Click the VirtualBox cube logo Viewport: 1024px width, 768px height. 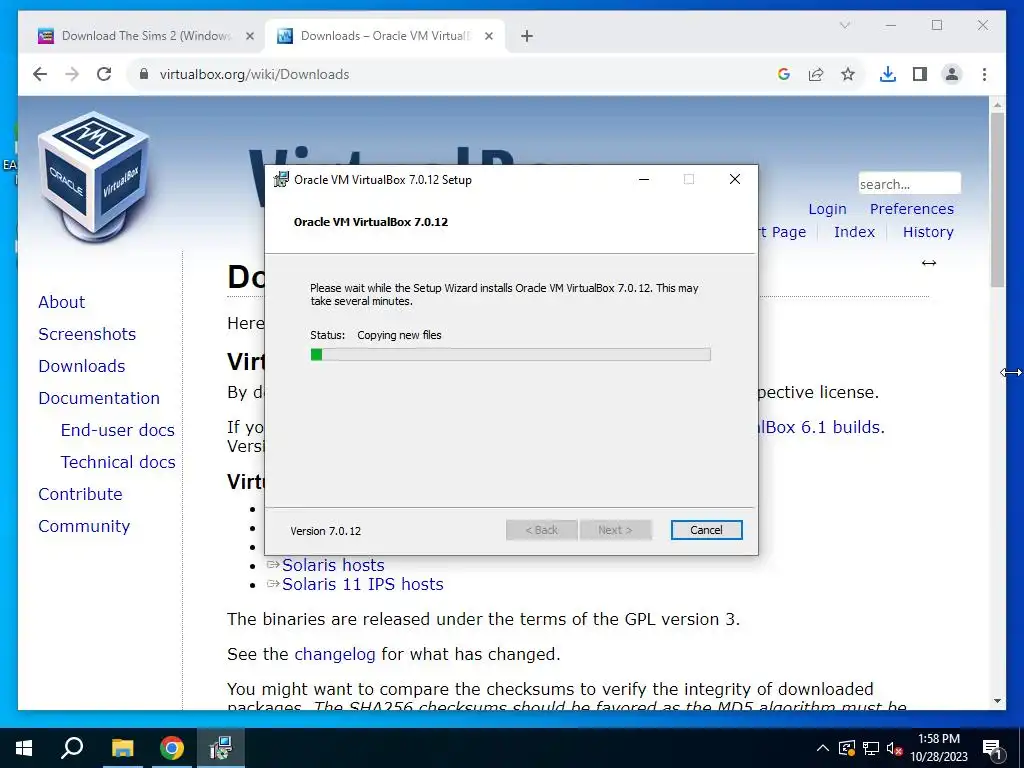93,176
